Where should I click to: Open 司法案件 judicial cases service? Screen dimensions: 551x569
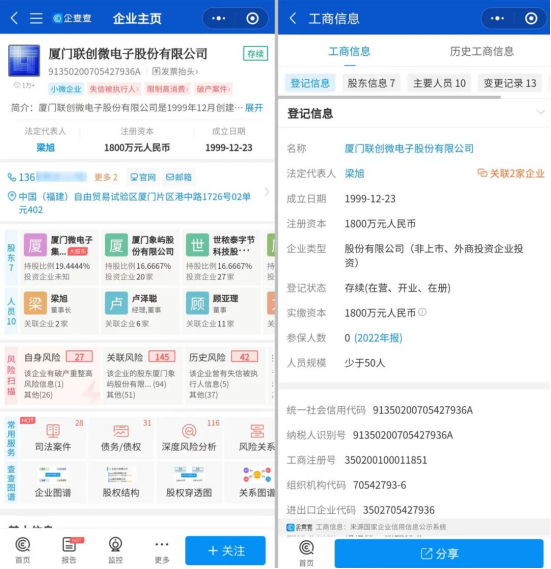click(53, 437)
